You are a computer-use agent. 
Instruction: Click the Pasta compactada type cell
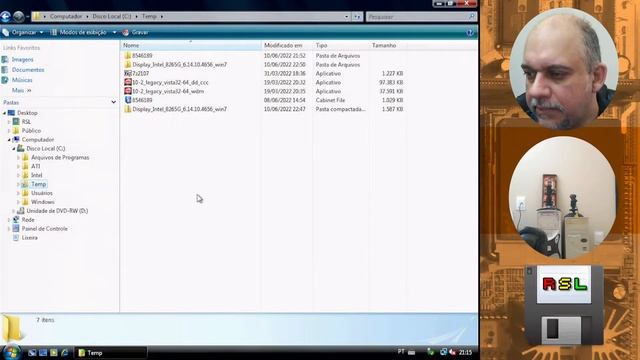pos(340,109)
